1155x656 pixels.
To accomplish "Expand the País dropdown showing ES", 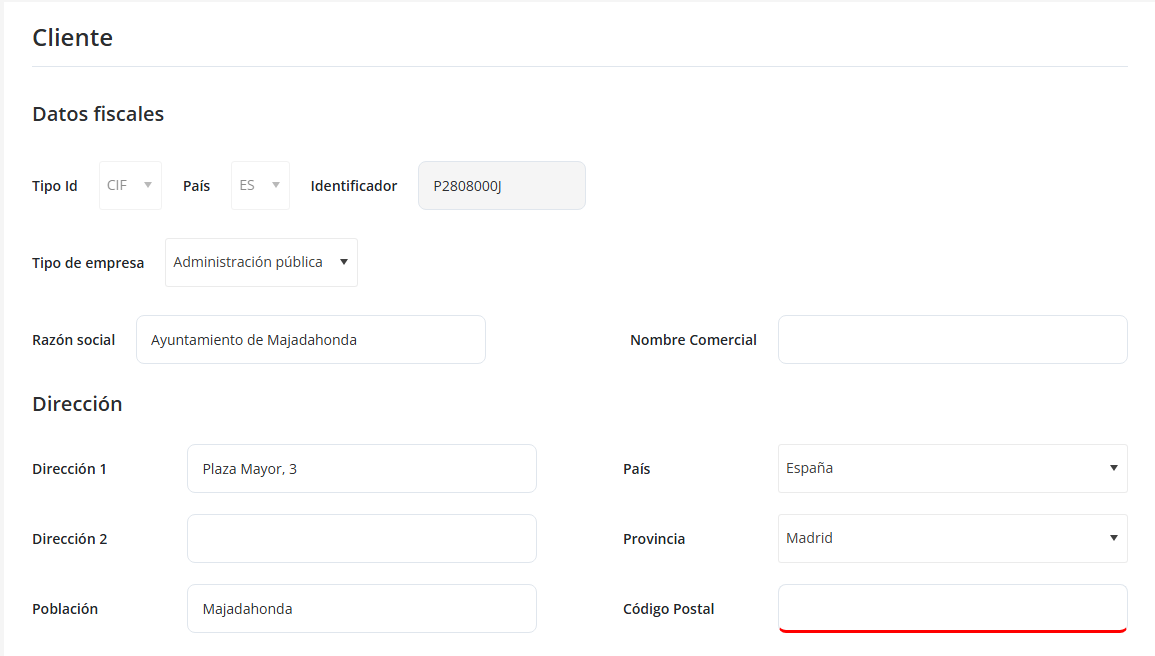I will [260, 186].
